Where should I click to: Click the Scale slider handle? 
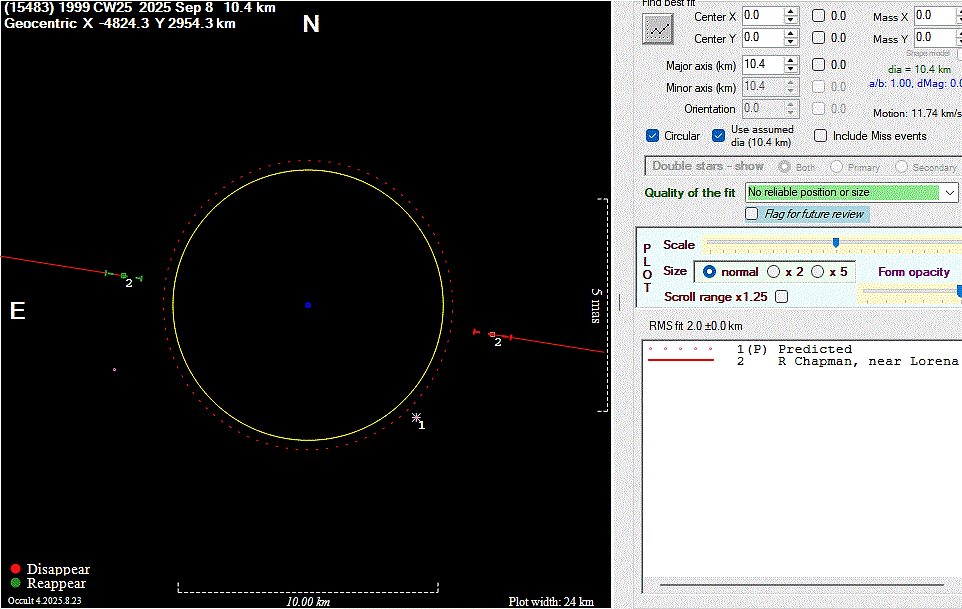[836, 243]
